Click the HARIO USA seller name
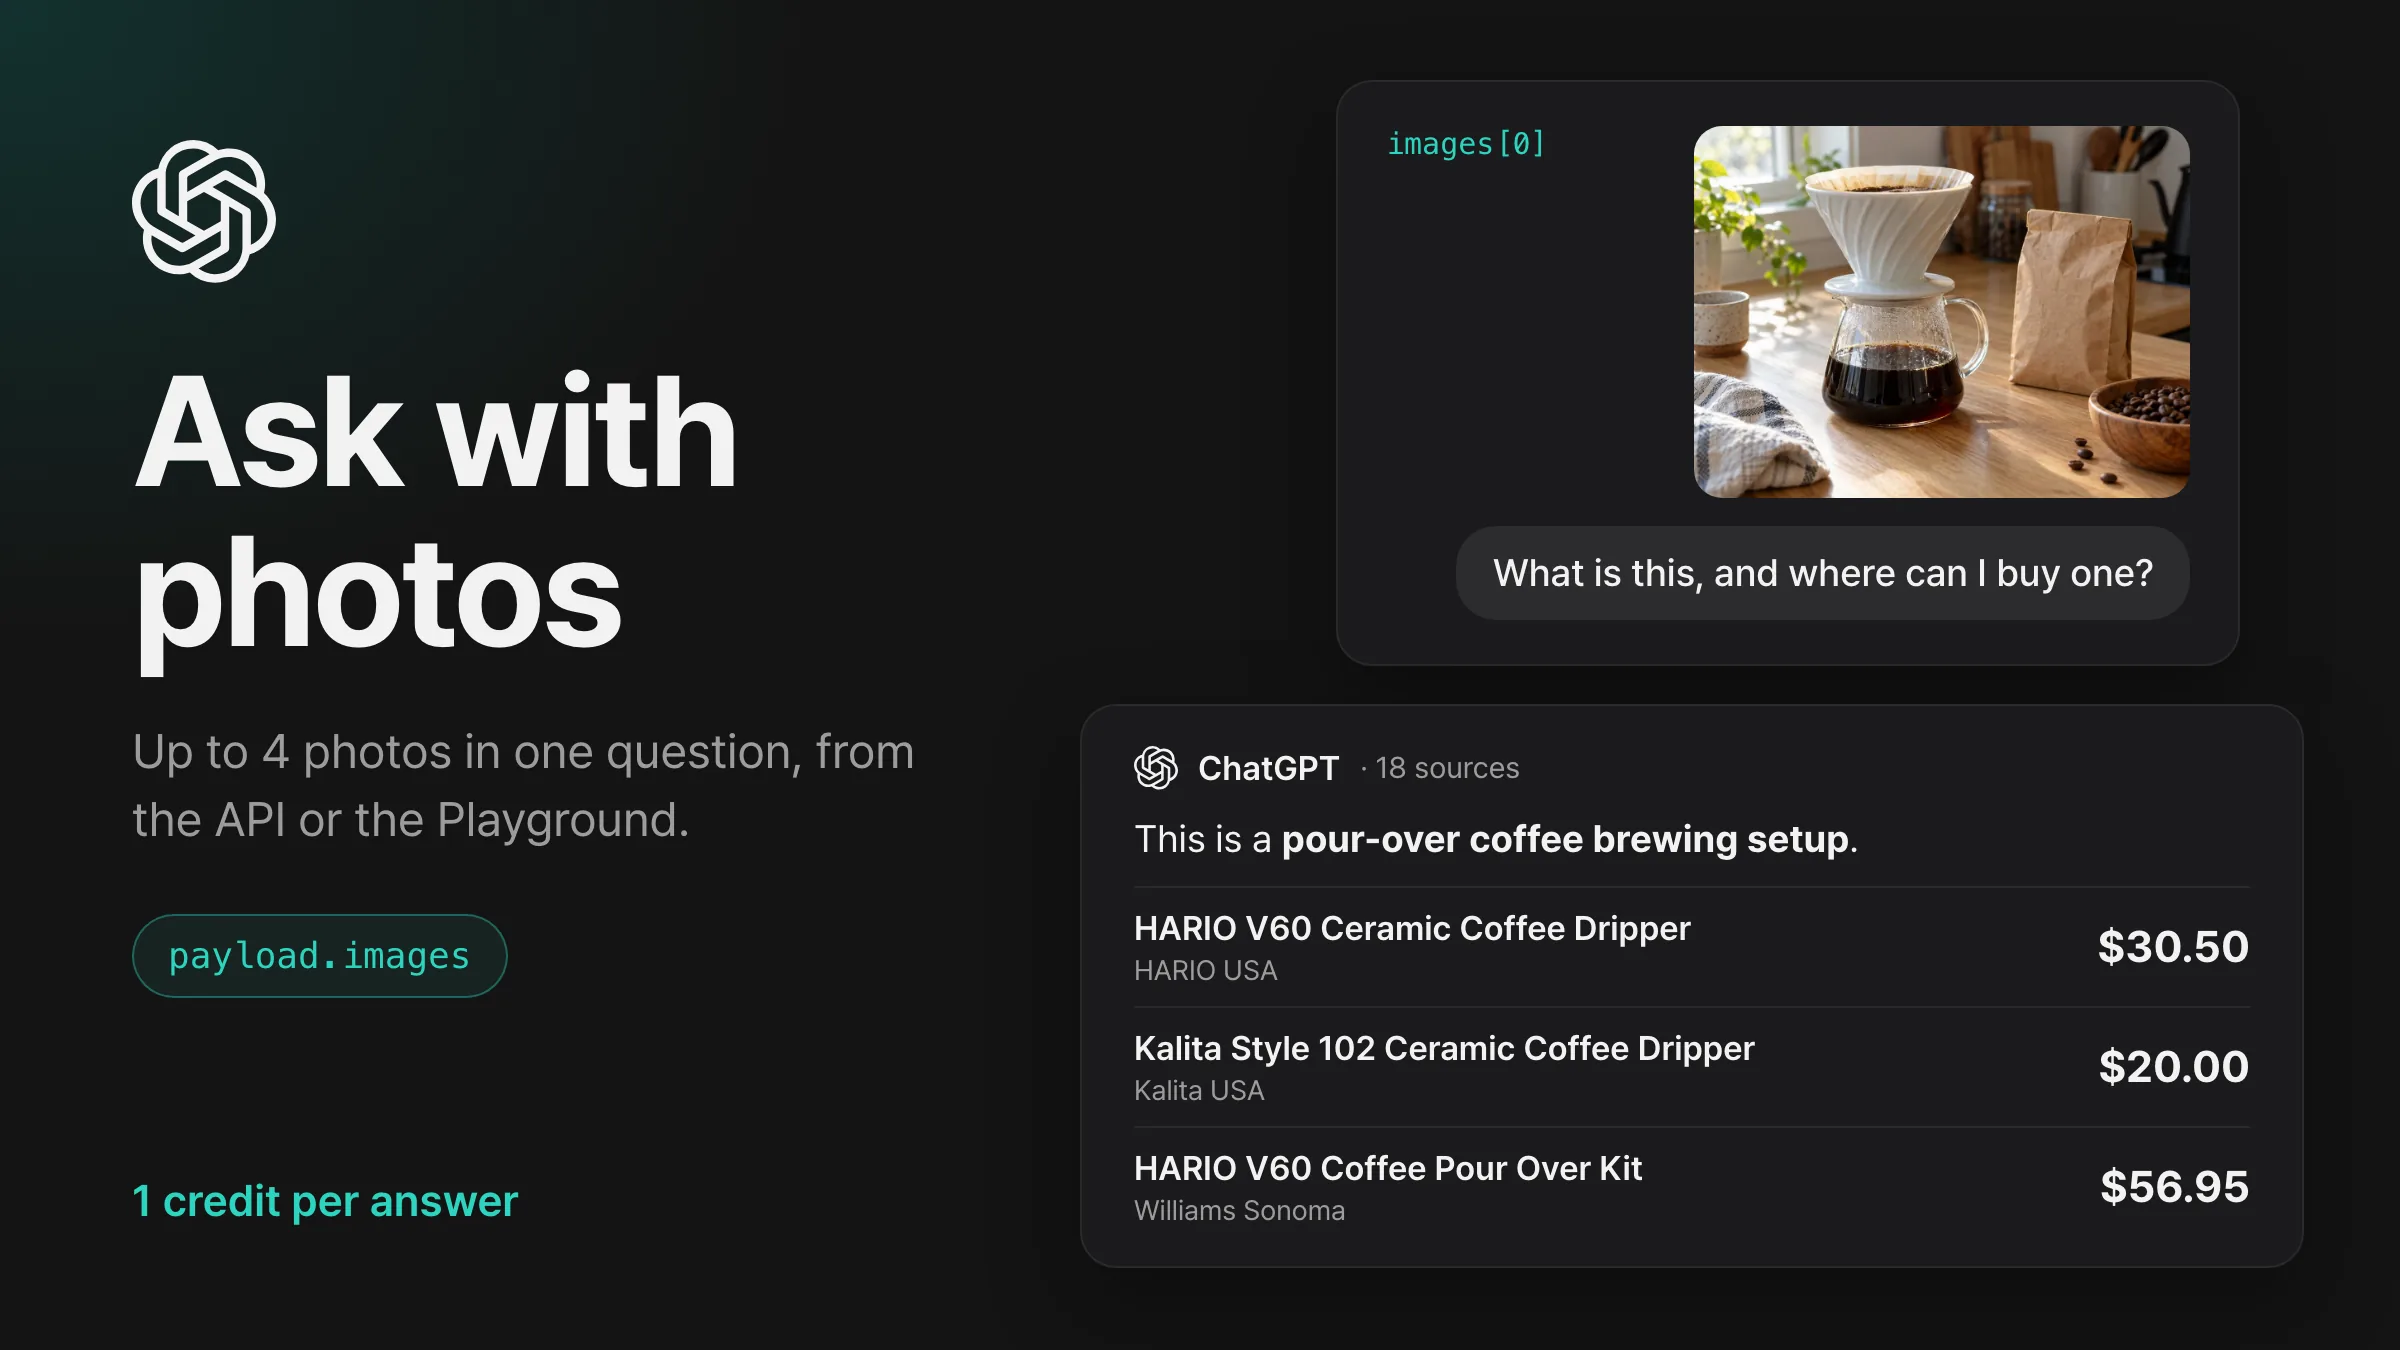Viewport: 2400px width, 1350px height. pos(1205,971)
